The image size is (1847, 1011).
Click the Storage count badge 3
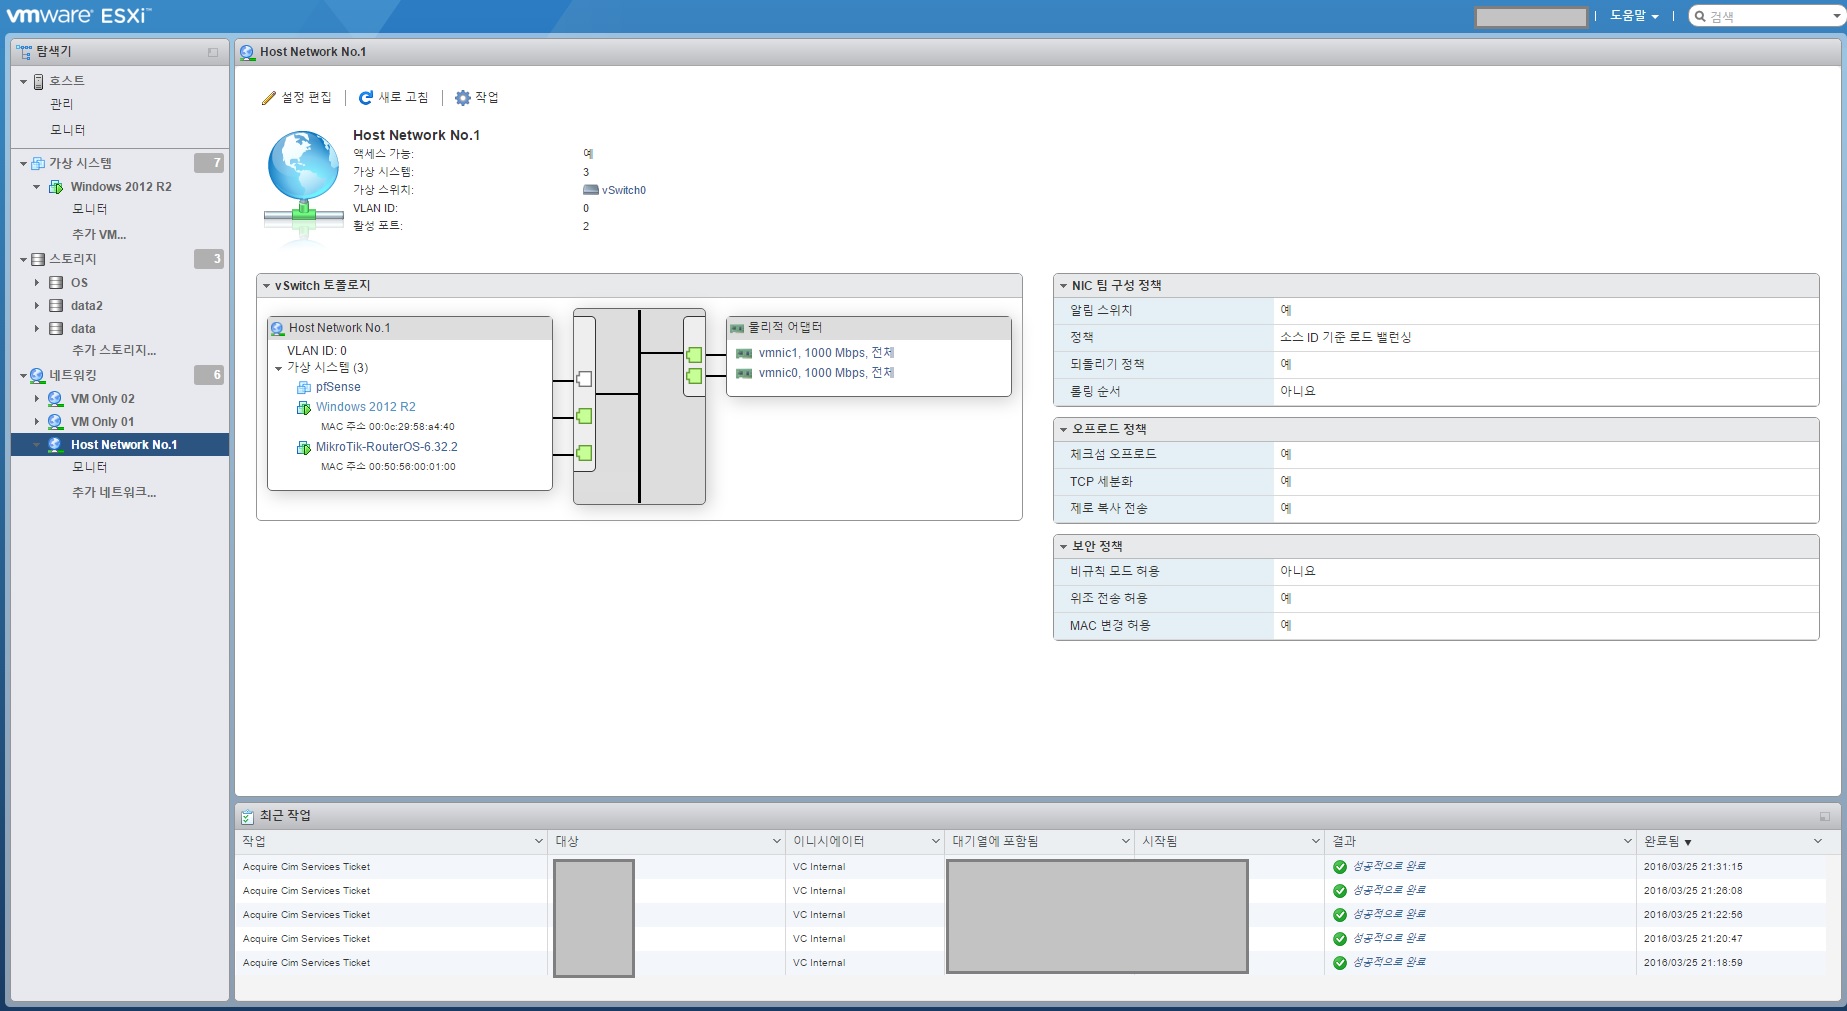tap(209, 259)
